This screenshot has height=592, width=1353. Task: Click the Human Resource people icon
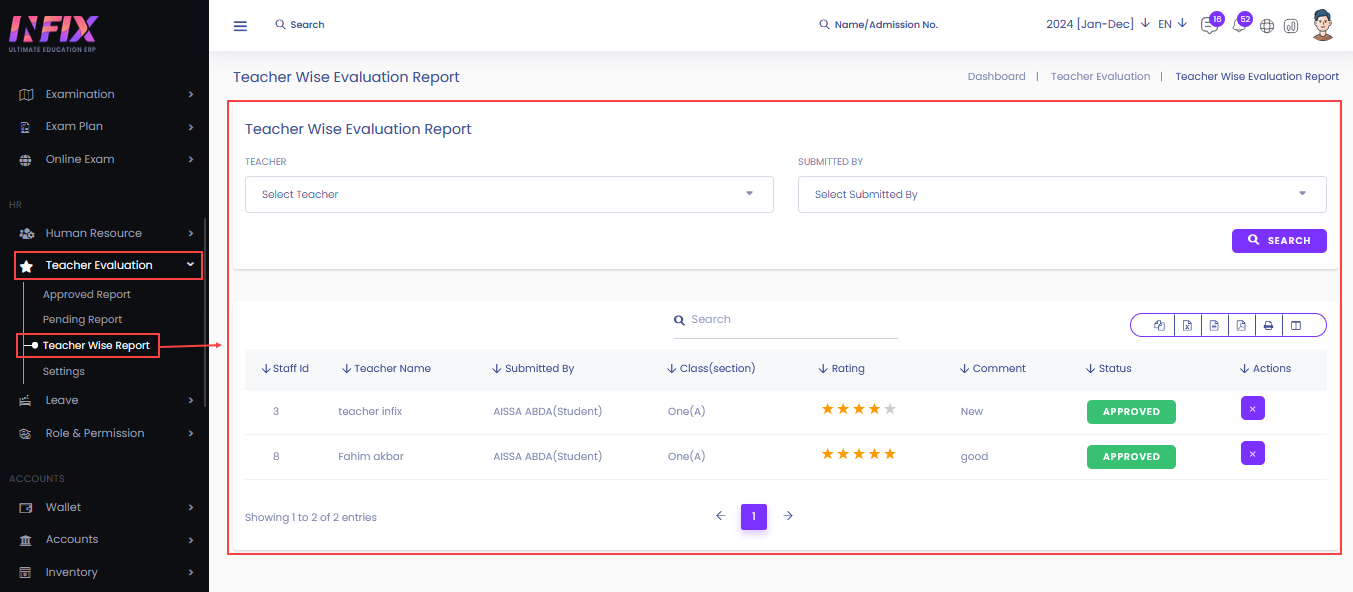[x=26, y=234]
